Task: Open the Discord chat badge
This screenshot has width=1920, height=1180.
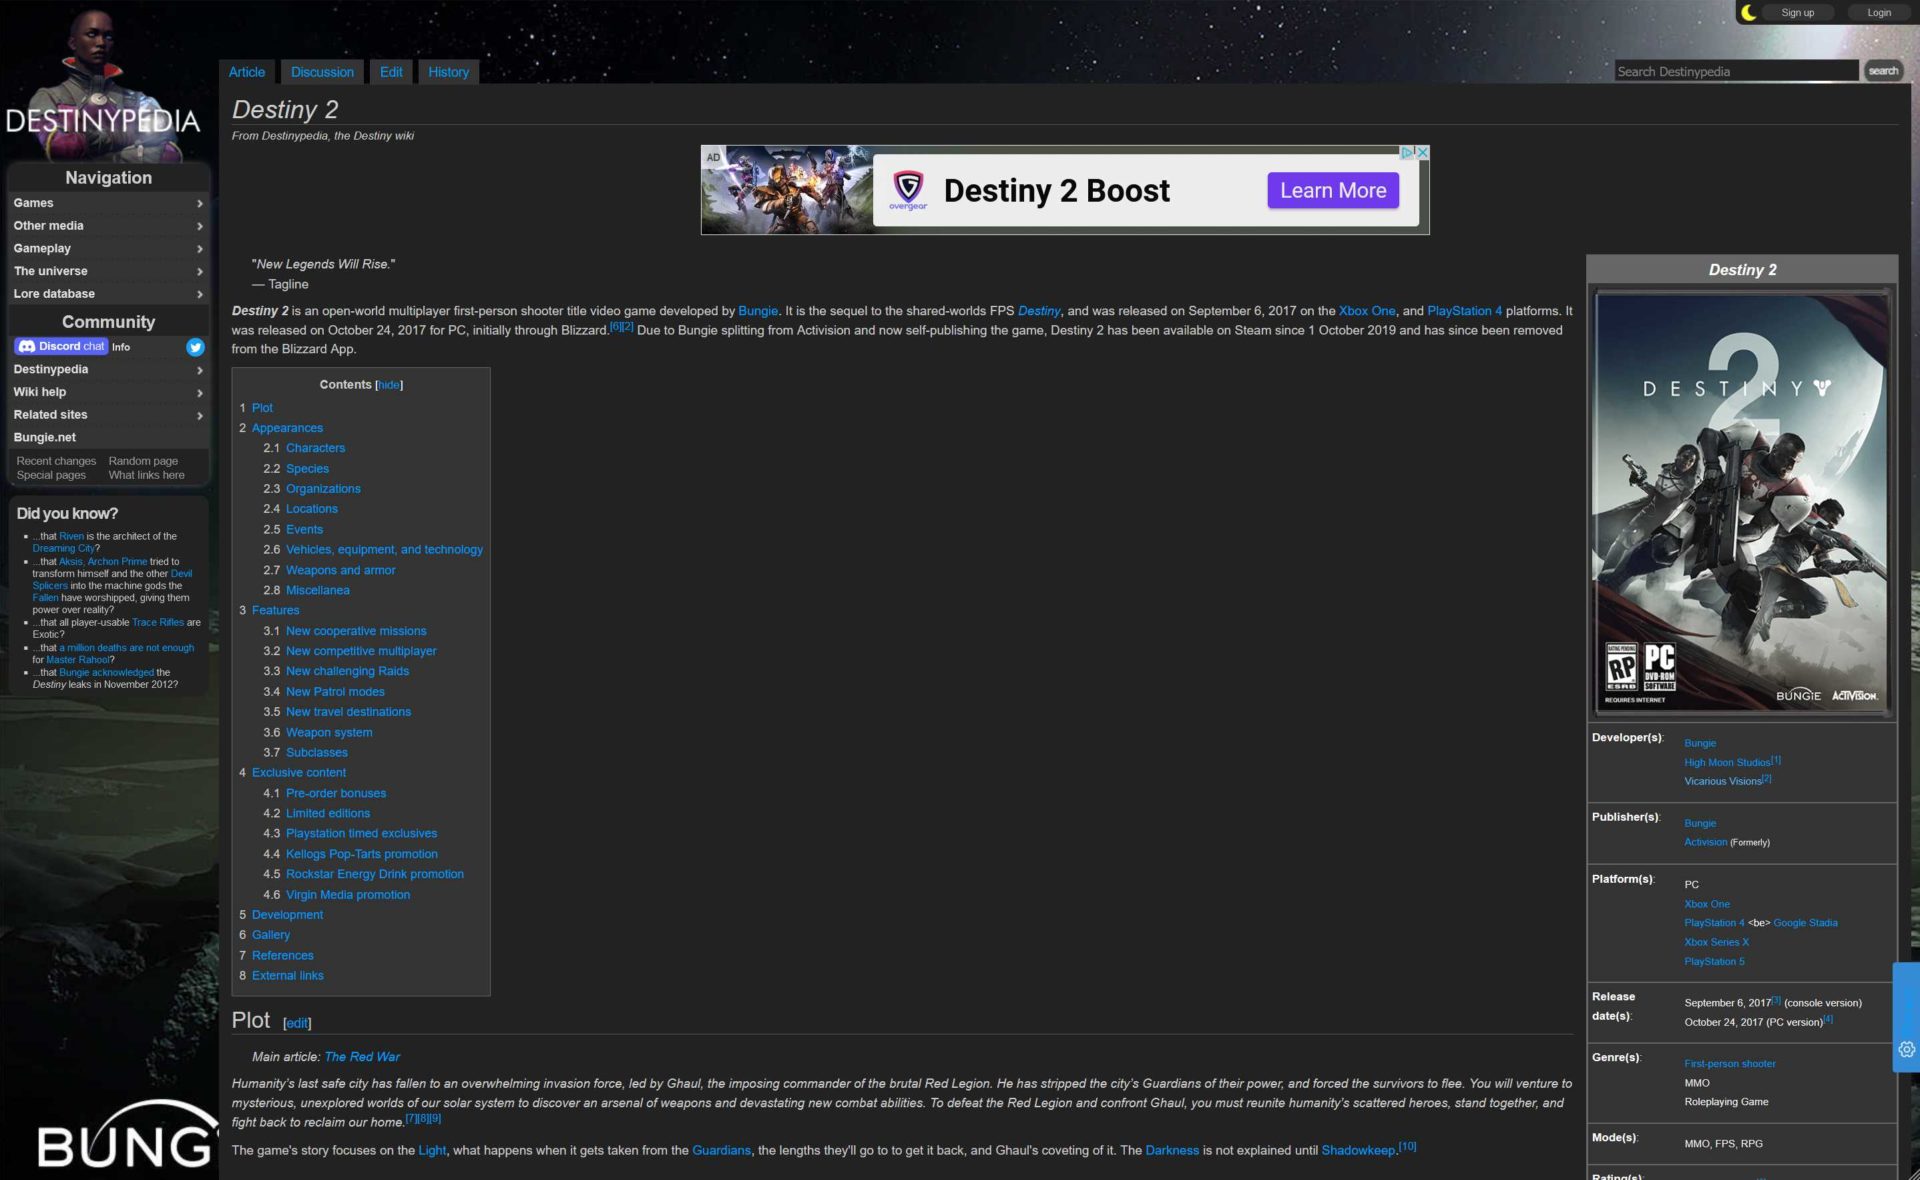Action: 61,346
